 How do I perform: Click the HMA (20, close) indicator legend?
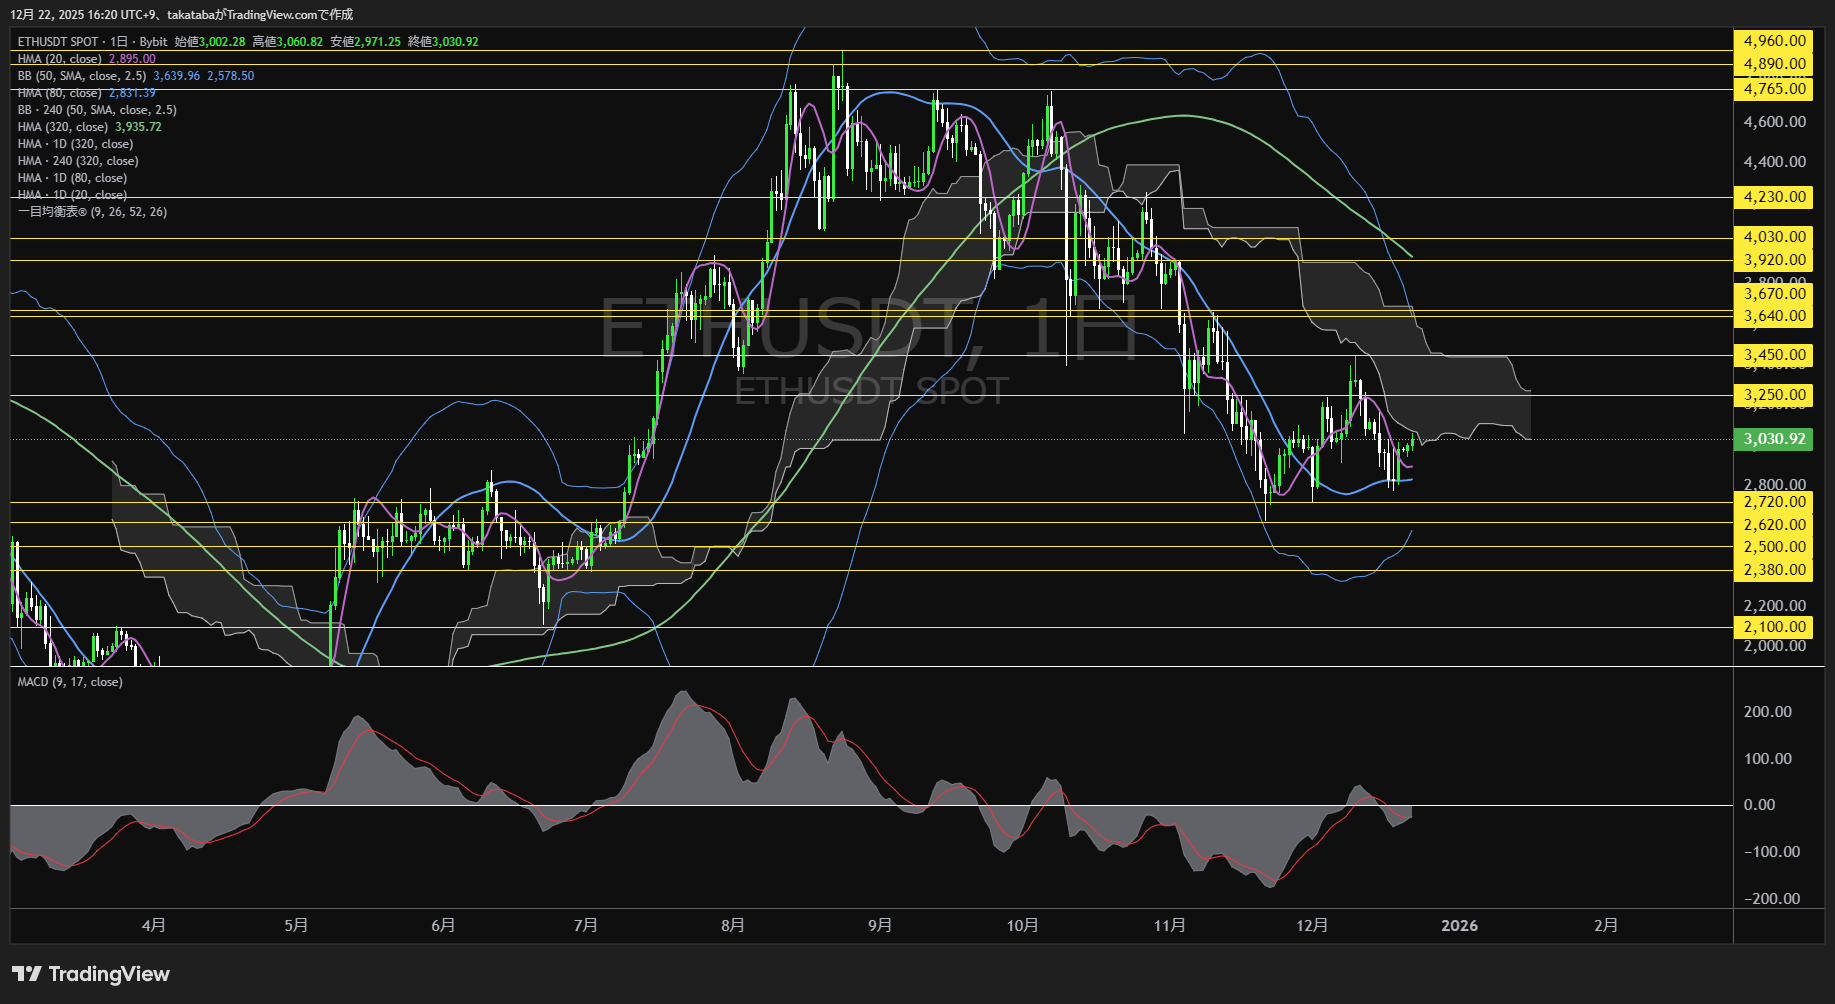click(x=60, y=59)
